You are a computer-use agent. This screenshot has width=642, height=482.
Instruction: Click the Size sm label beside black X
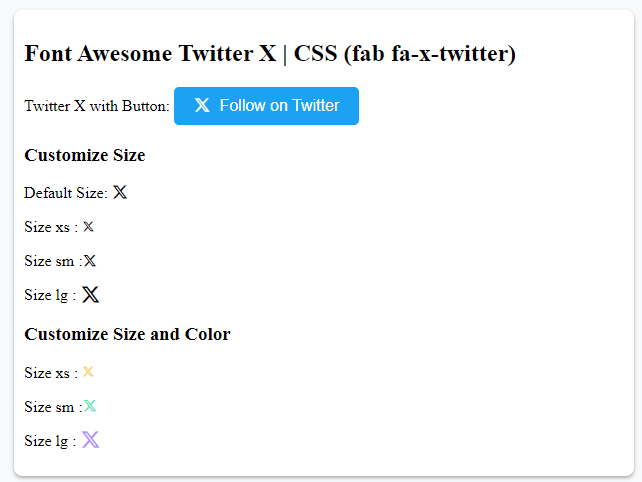click(52, 262)
